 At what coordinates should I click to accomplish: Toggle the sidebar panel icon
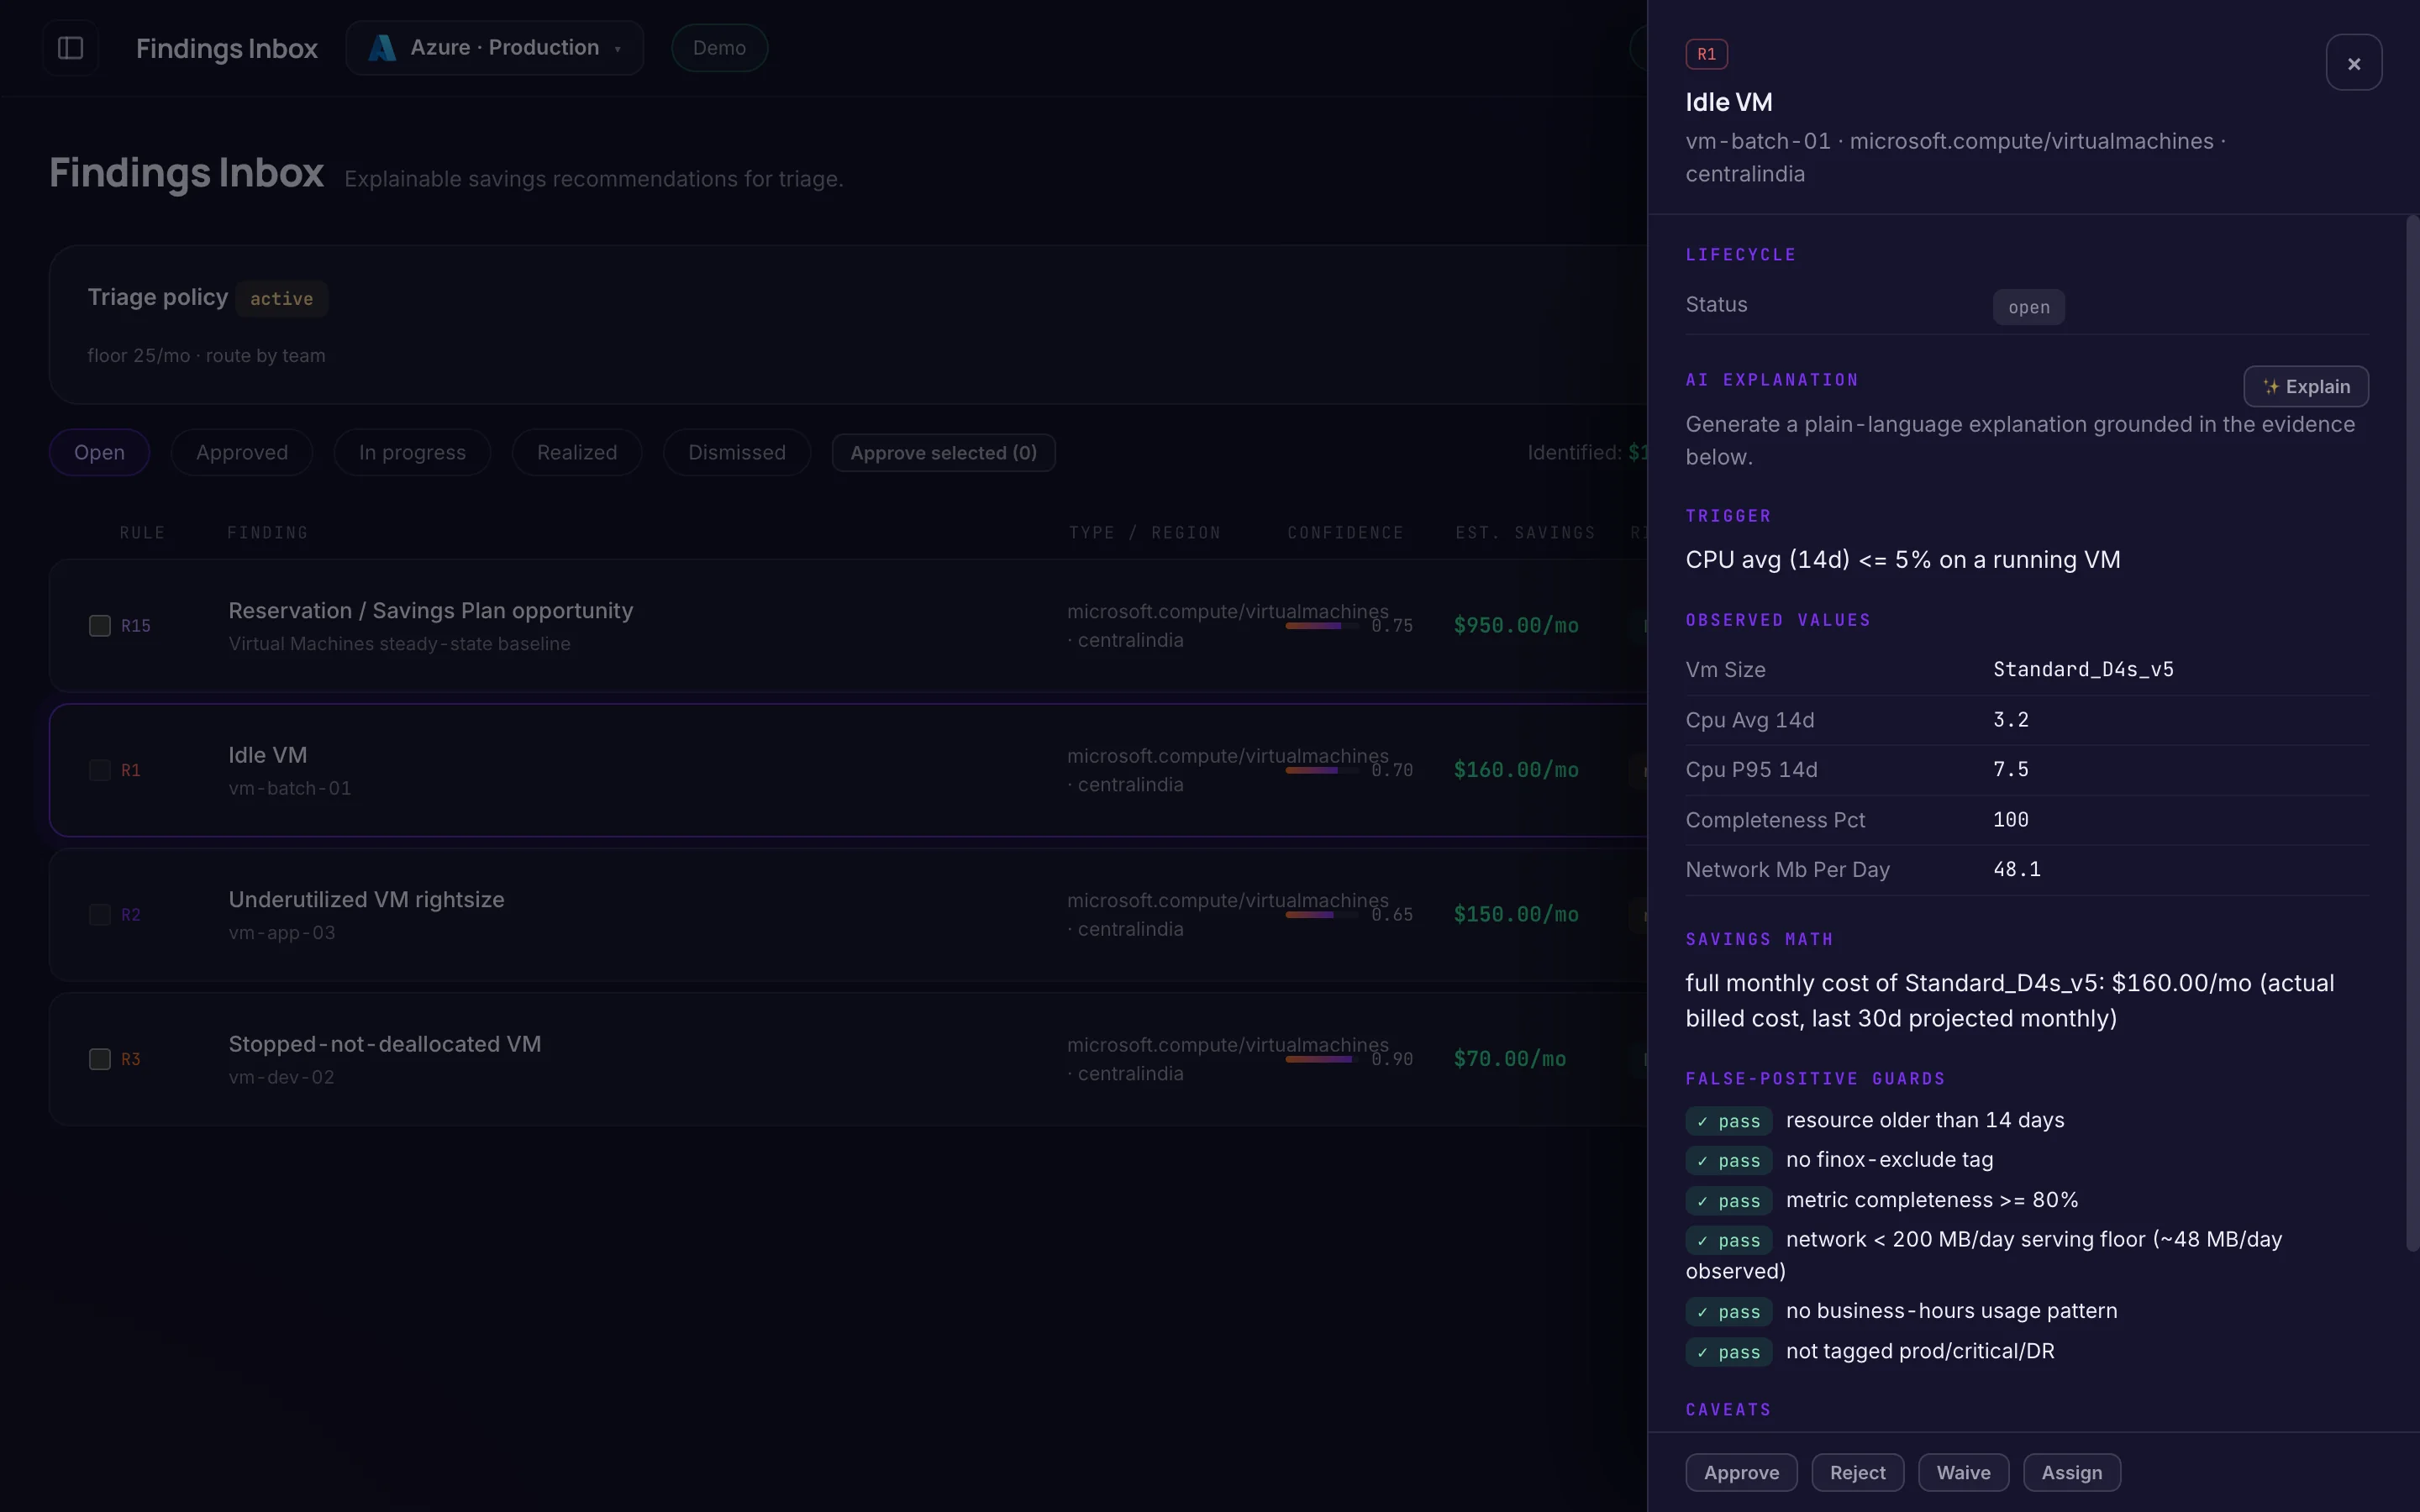point(70,48)
